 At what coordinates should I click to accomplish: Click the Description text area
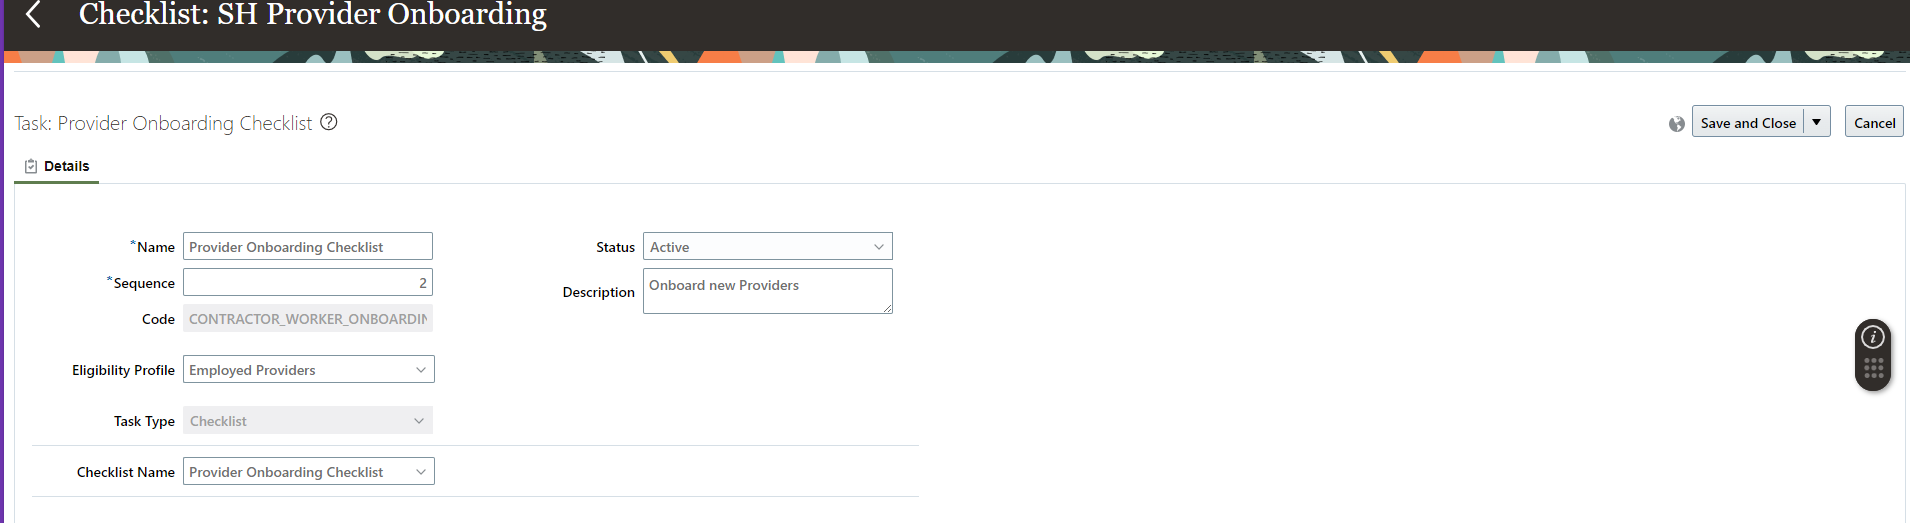tap(768, 291)
